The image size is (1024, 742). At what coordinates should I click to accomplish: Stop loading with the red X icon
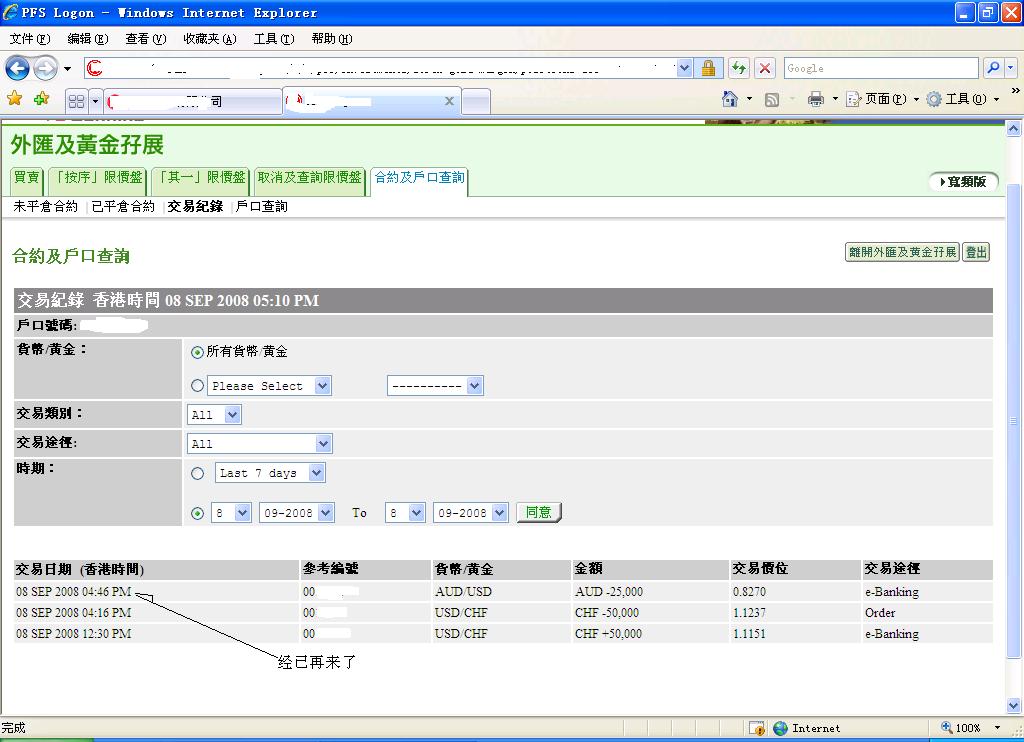(765, 68)
